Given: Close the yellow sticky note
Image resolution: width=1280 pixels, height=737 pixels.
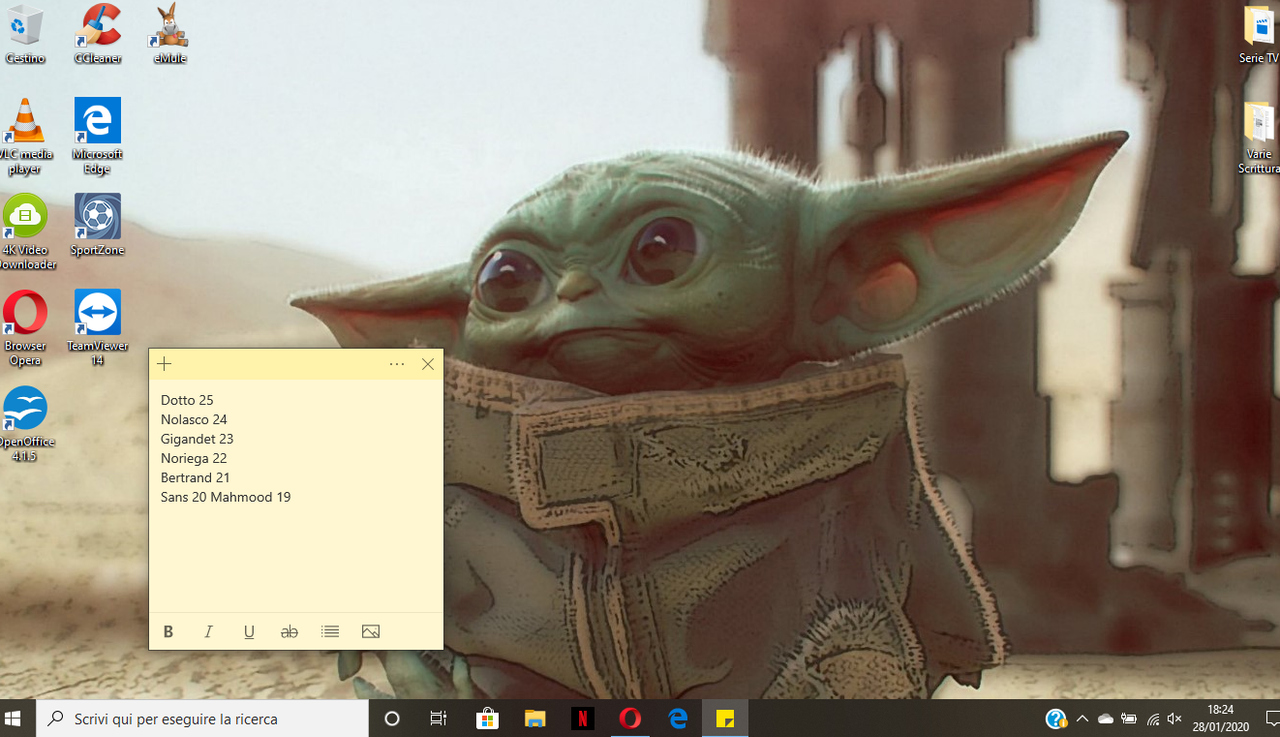Looking at the screenshot, I should point(428,364).
